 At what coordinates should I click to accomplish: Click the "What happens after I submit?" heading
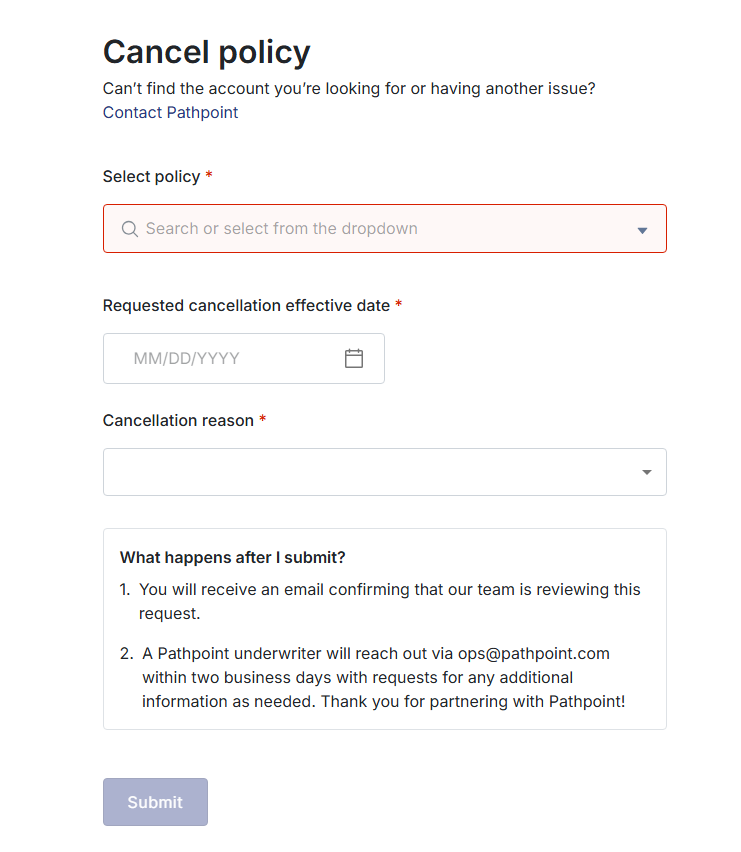(x=232, y=558)
